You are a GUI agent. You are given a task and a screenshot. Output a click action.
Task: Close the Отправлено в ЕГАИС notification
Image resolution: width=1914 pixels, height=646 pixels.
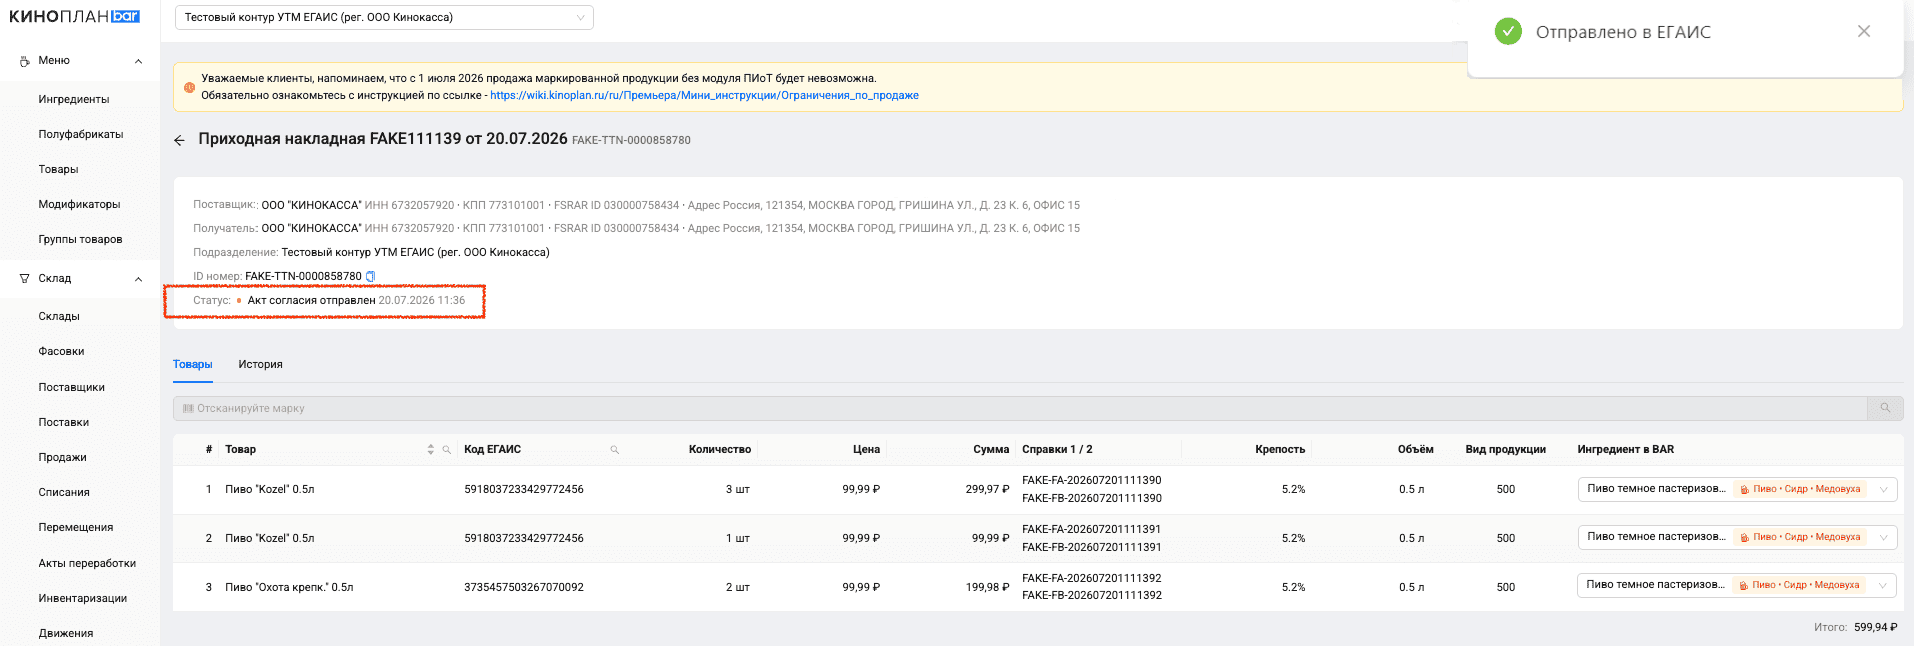pos(1864,31)
